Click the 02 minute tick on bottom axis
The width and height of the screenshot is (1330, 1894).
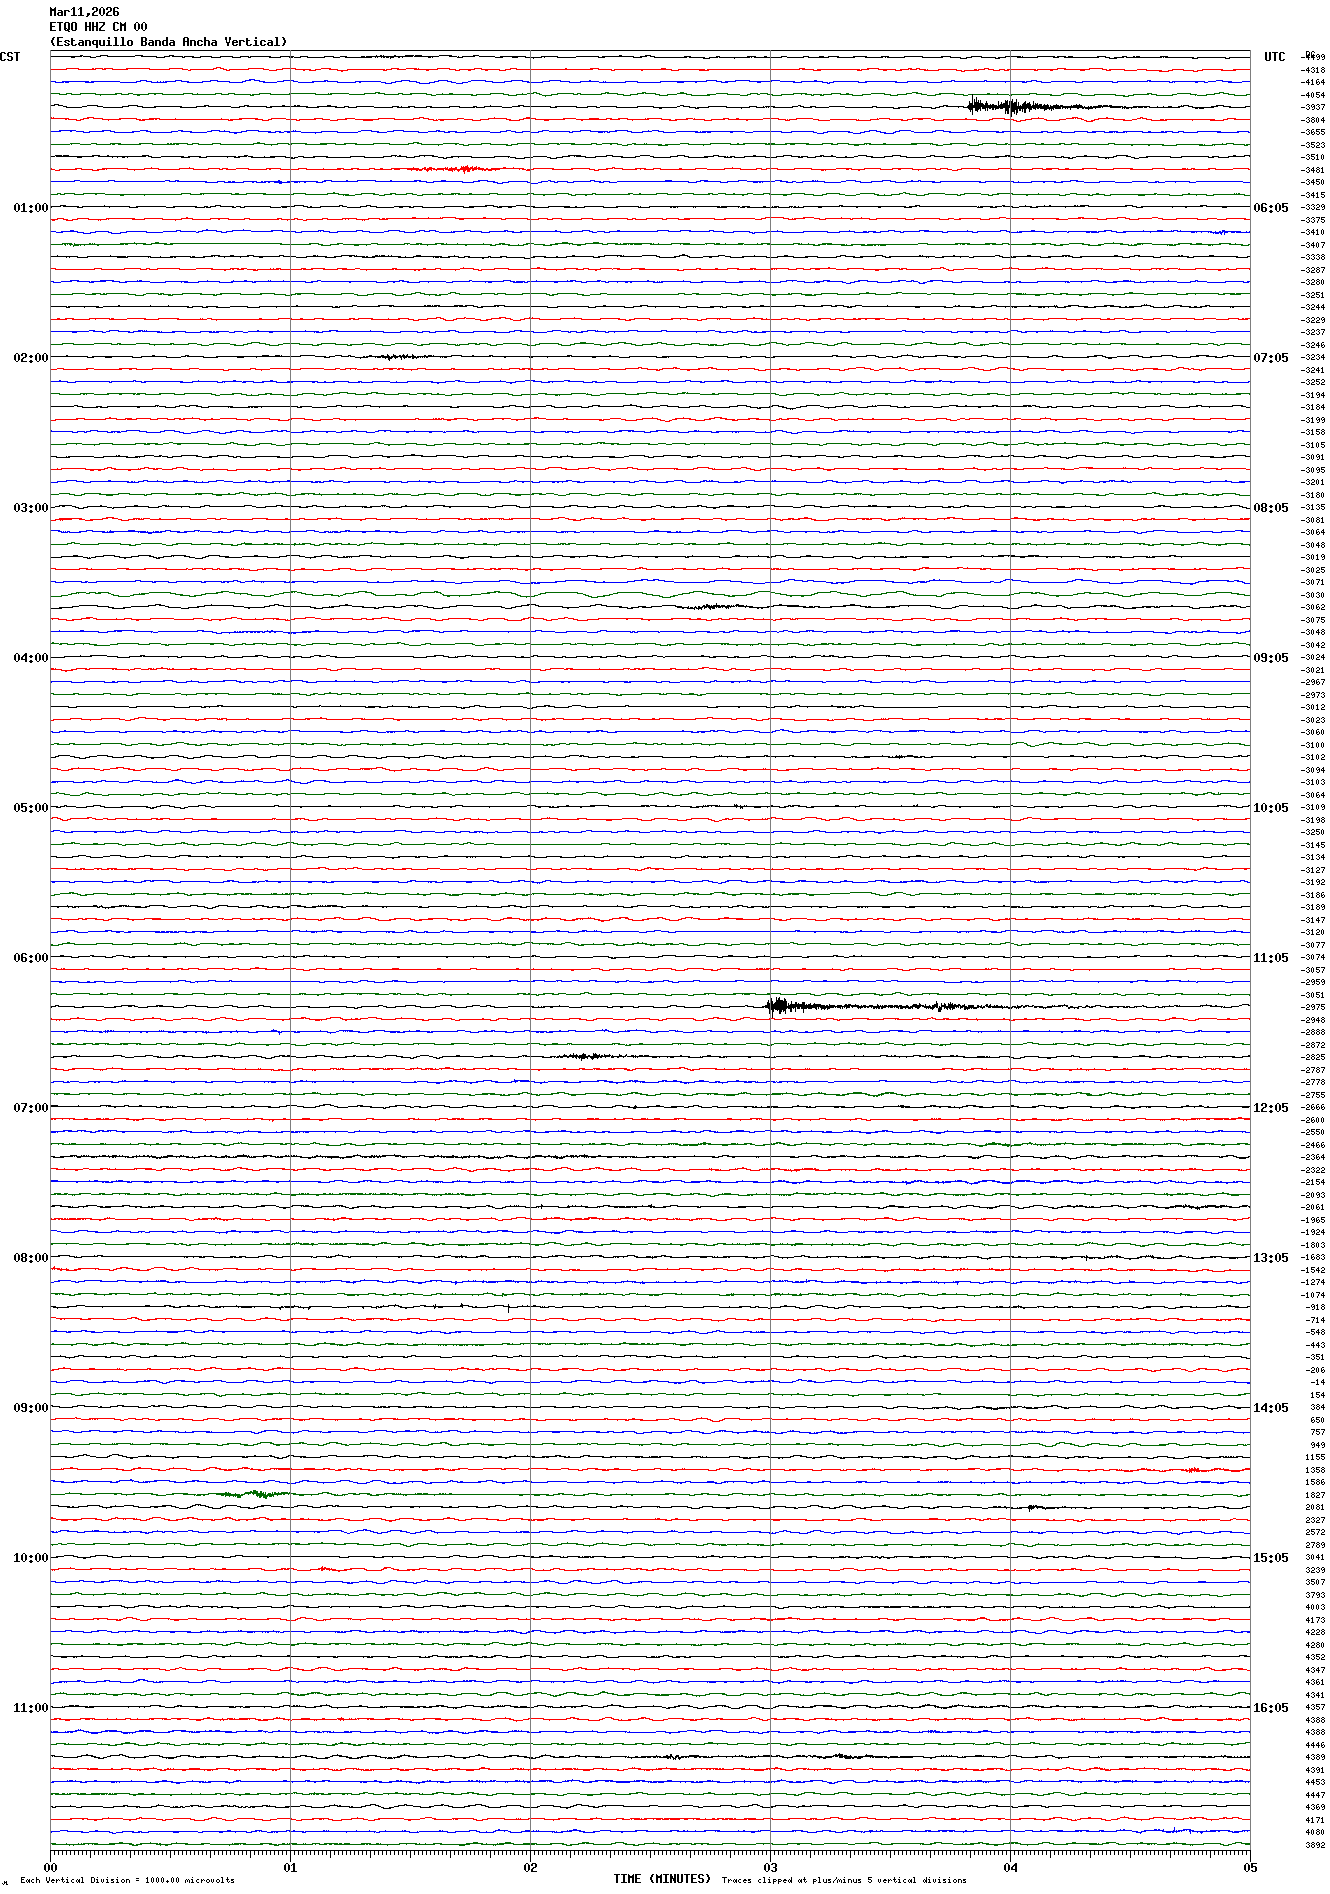point(530,1867)
